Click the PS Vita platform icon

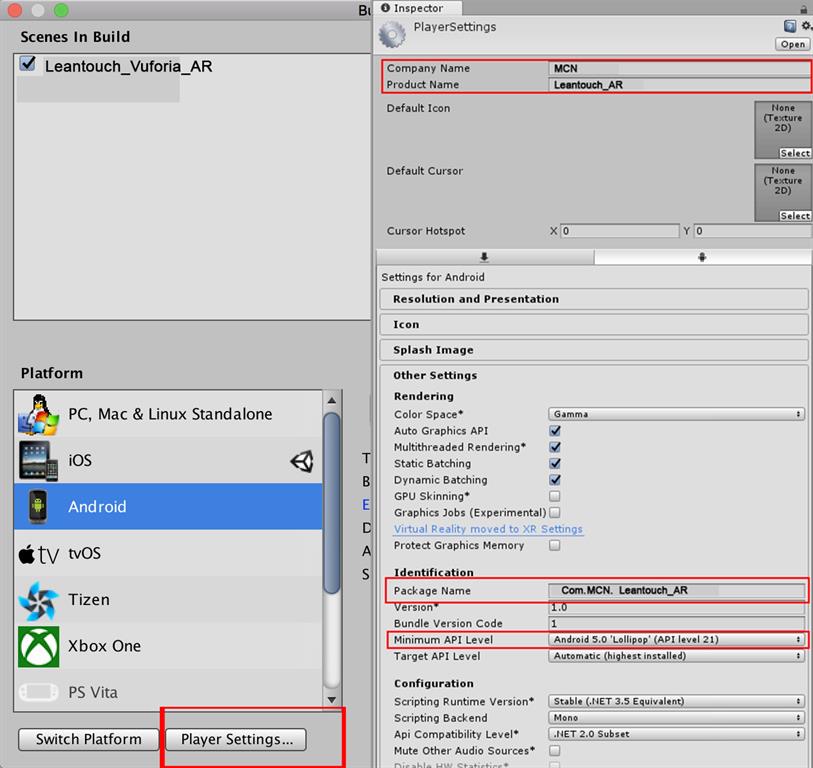(x=37, y=691)
